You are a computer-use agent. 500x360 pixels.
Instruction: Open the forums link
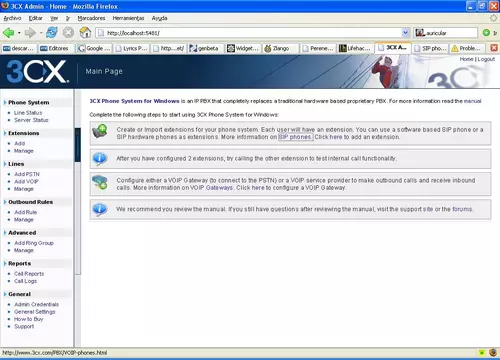point(462,209)
